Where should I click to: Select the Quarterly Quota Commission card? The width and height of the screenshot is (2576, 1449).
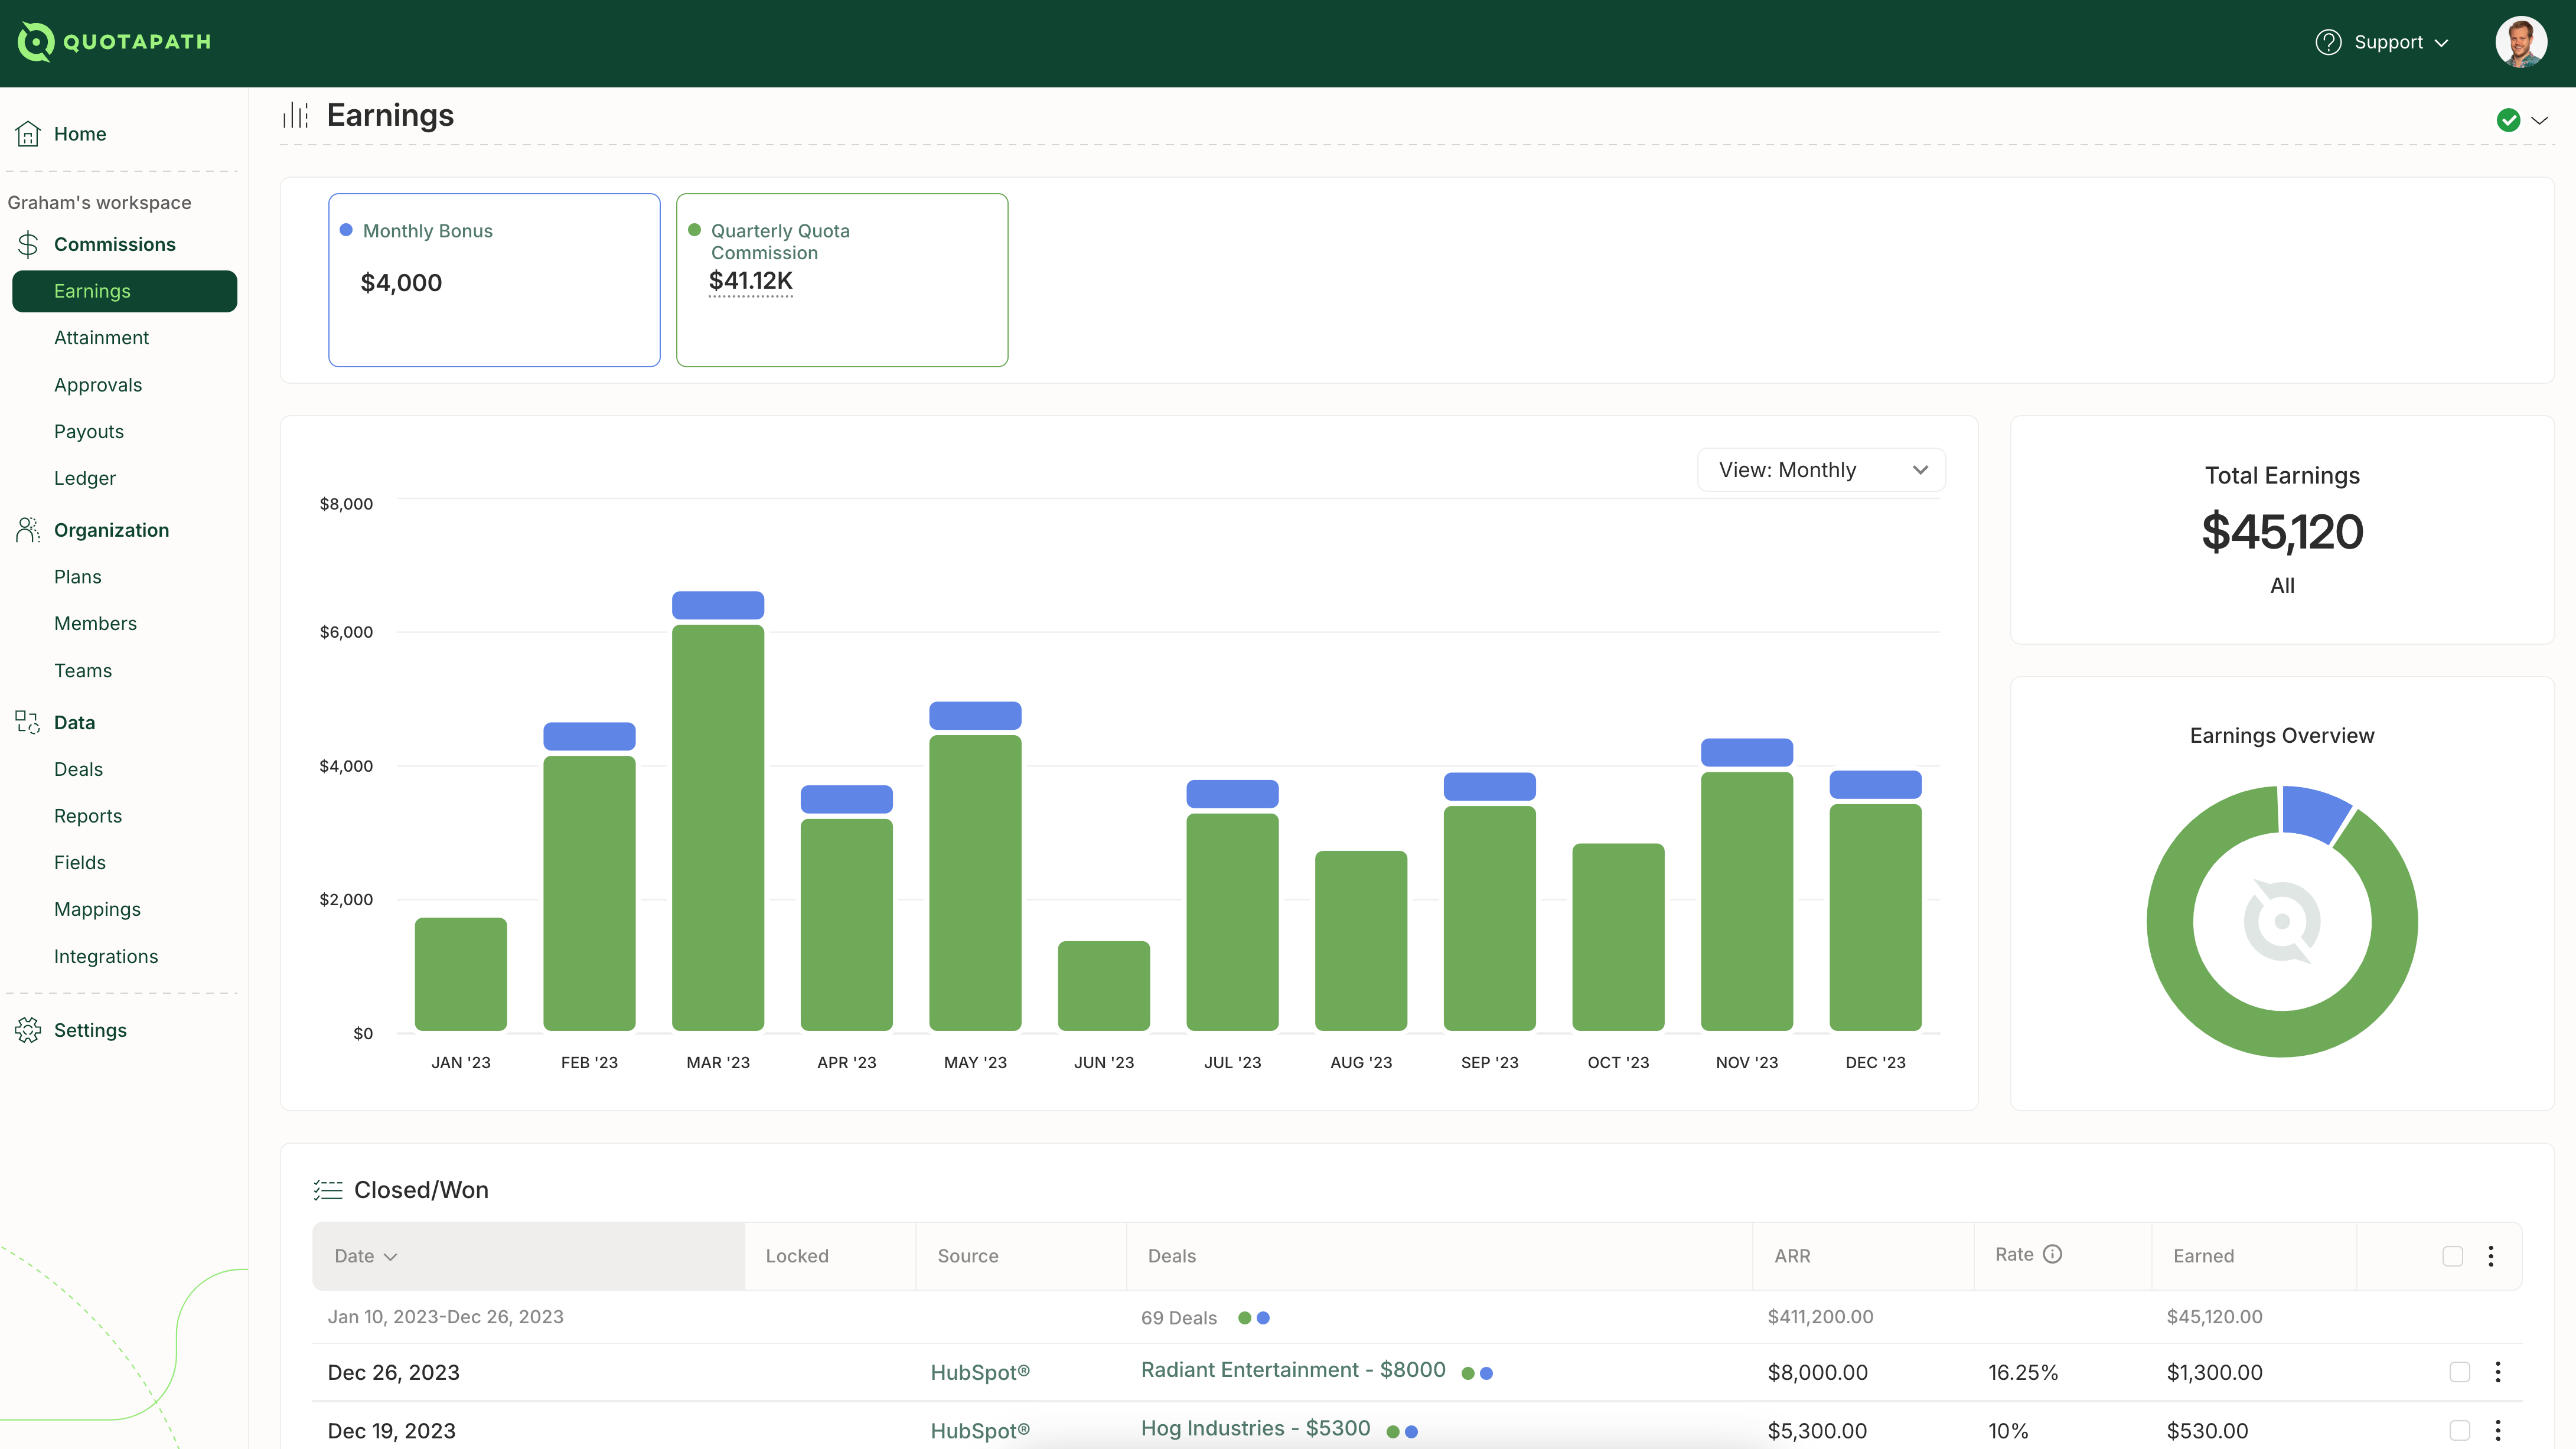click(x=842, y=280)
